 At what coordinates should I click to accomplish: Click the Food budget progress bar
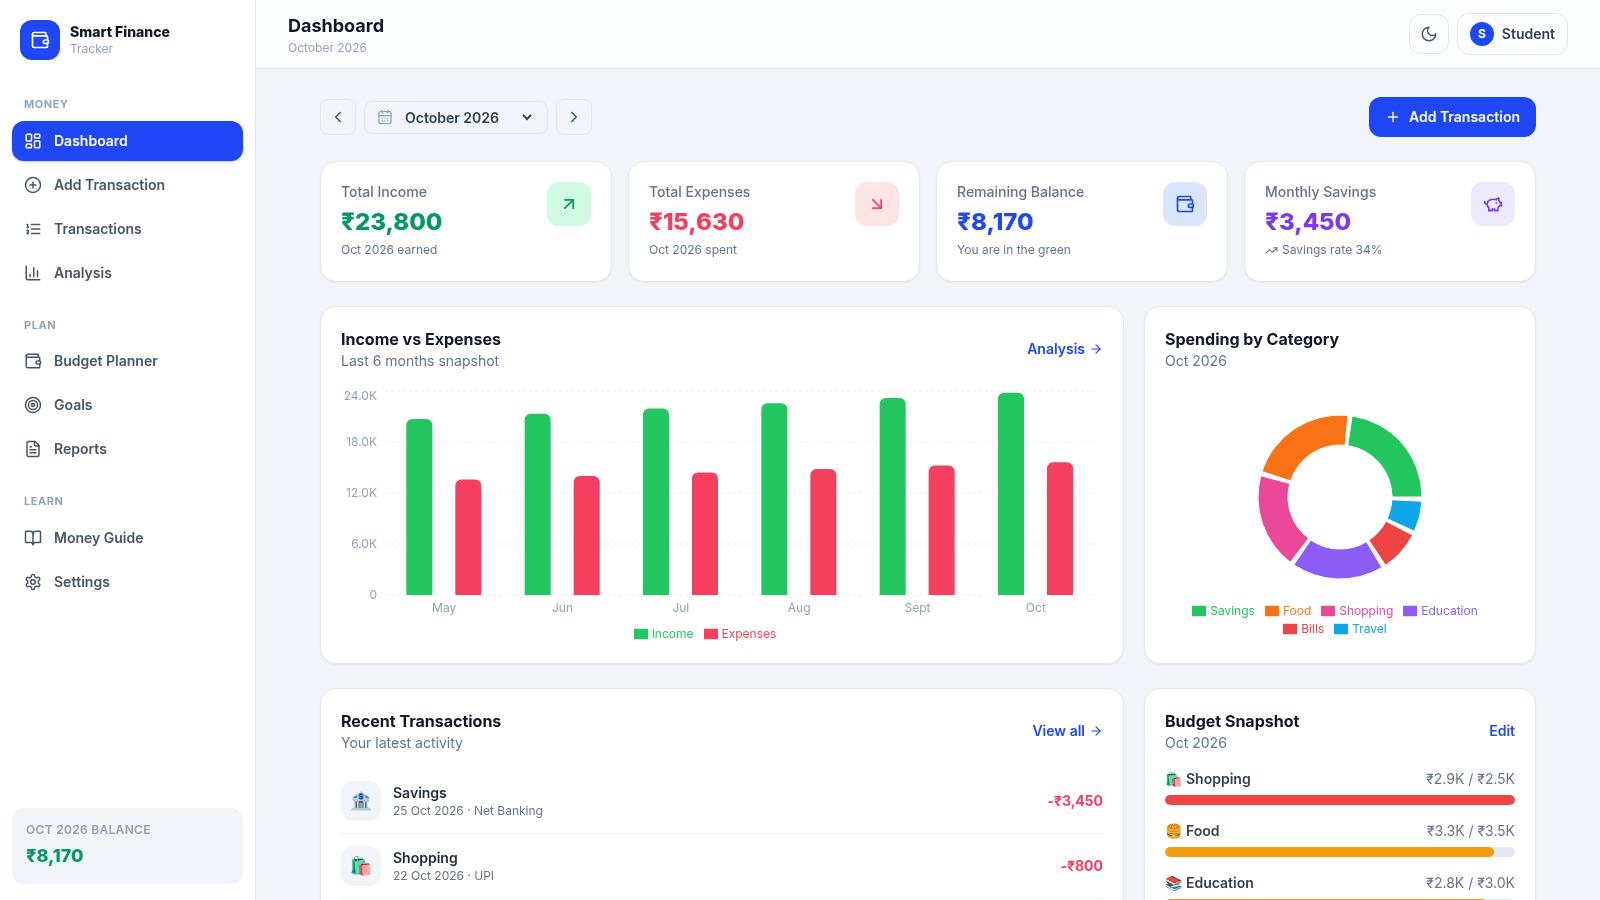[x=1340, y=852]
